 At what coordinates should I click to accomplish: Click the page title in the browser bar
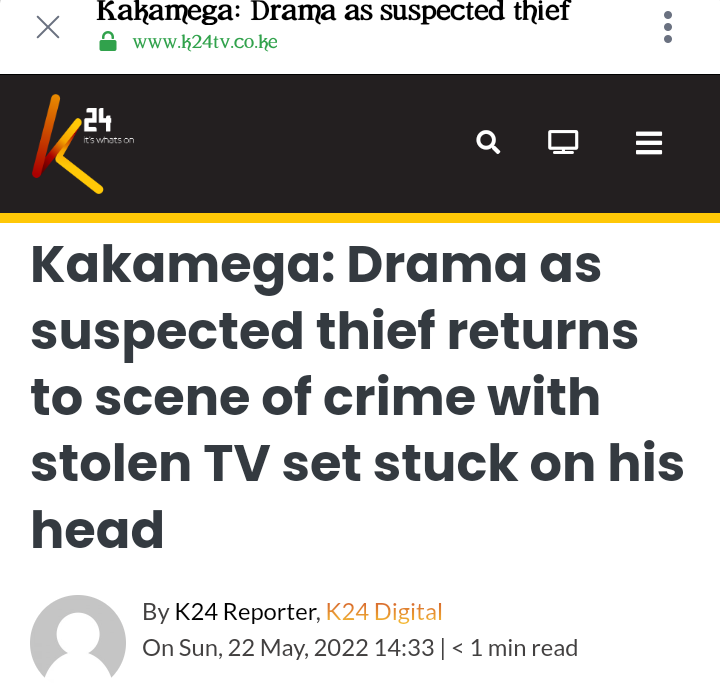(x=333, y=11)
